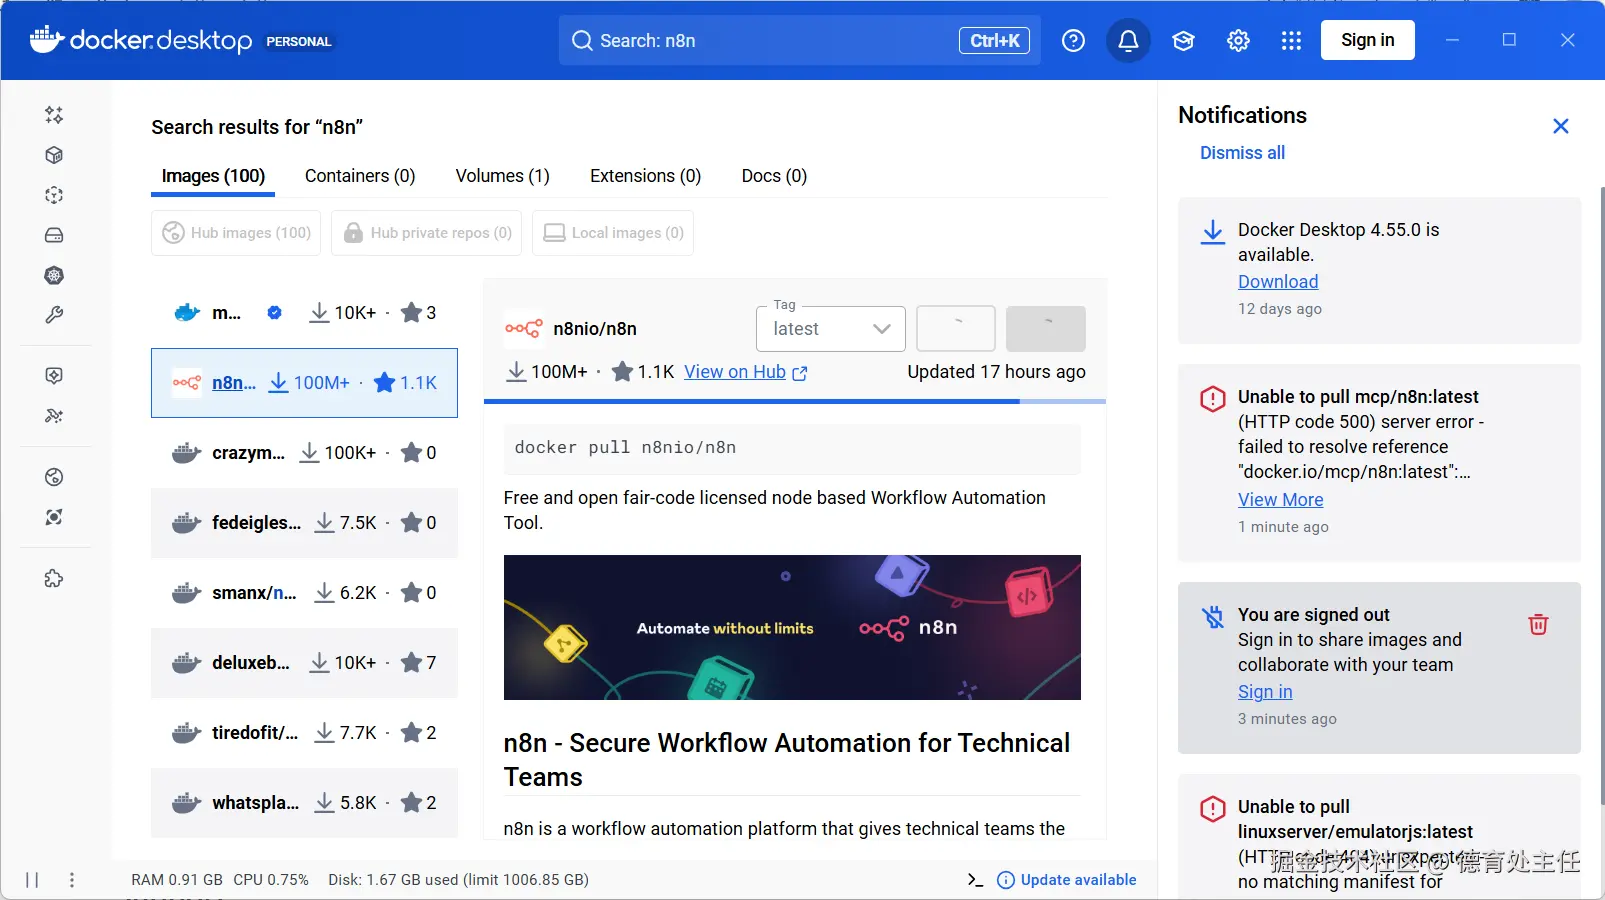Screen dimensions: 1605x900
Task: Switch to the Containers (0) tab
Action: [x=360, y=176]
